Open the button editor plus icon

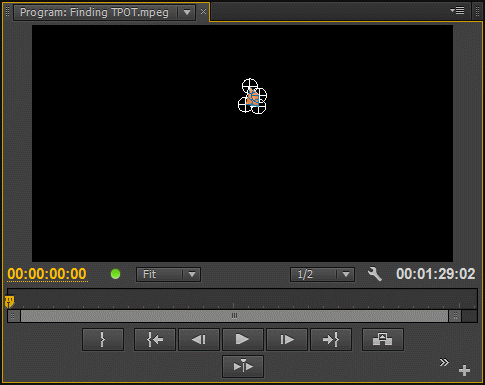(x=464, y=370)
